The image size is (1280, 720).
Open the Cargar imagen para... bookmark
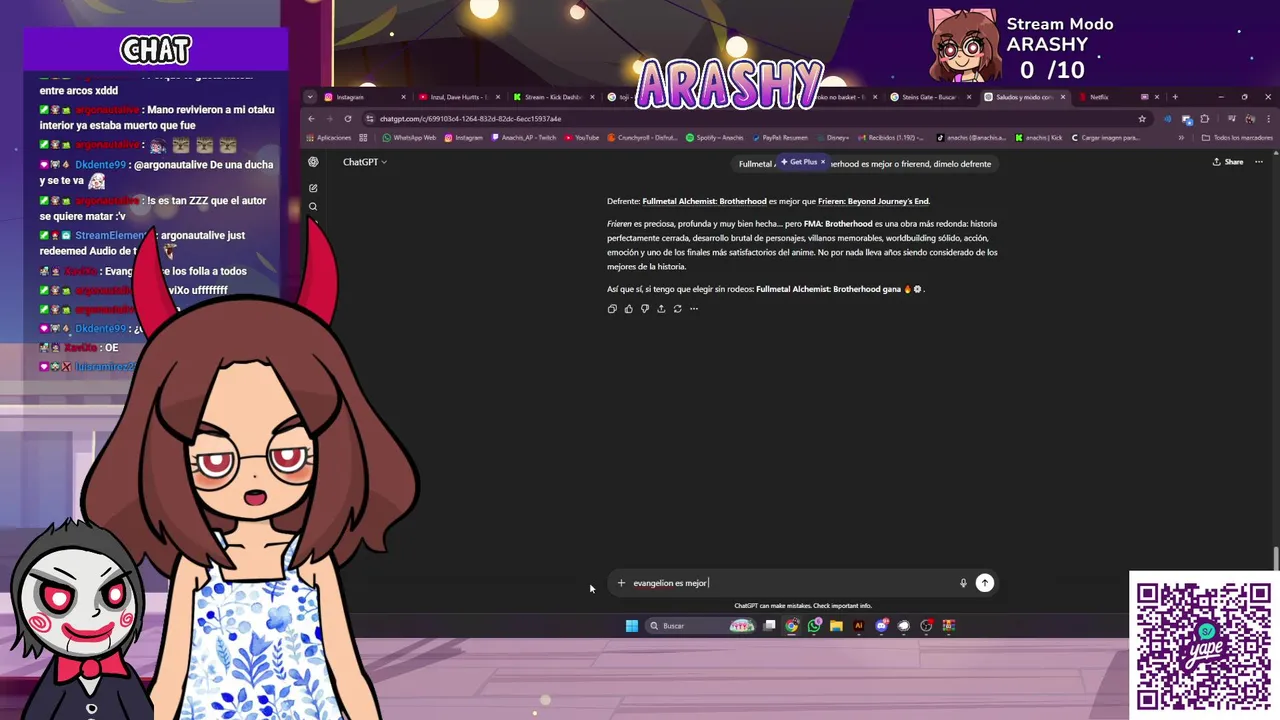[1105, 137]
